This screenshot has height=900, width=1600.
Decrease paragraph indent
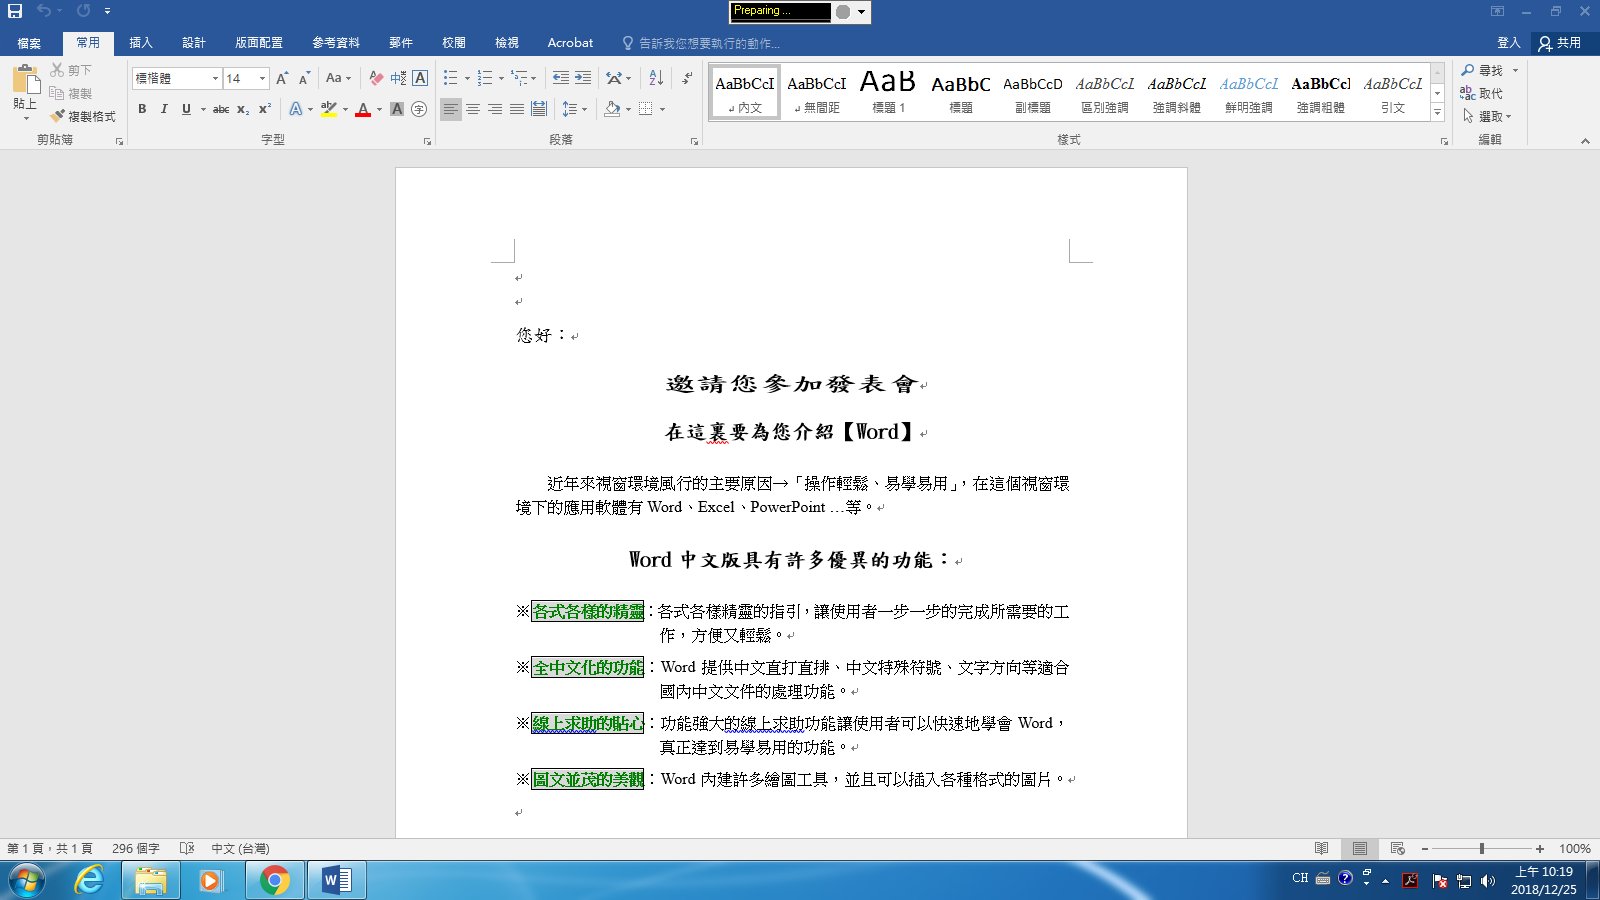560,78
